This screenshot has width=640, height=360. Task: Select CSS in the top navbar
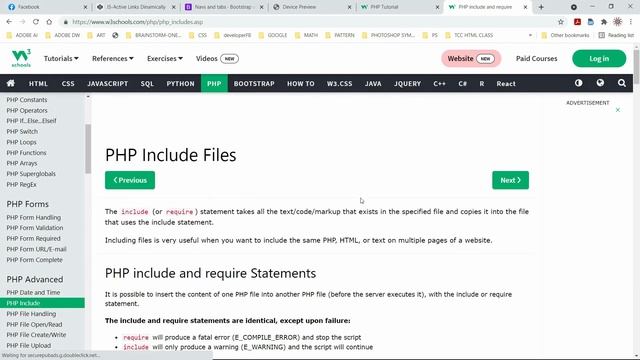coord(68,83)
